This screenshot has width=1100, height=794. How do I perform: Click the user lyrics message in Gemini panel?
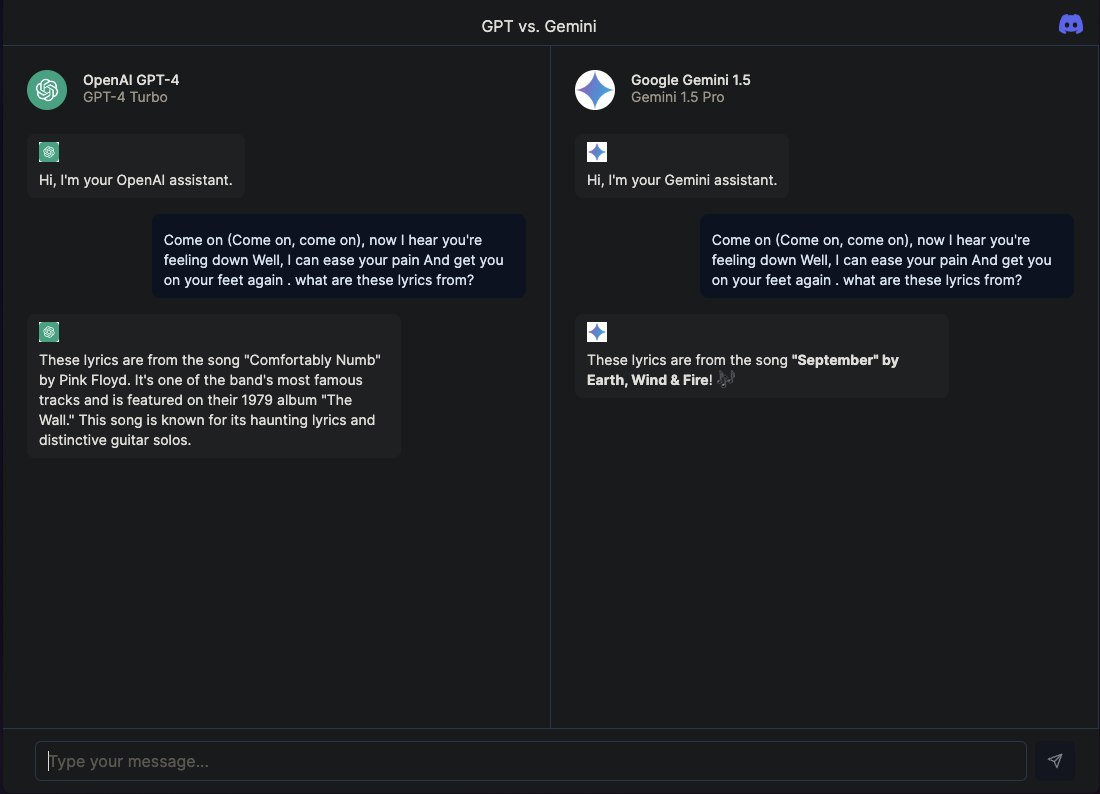(x=886, y=260)
